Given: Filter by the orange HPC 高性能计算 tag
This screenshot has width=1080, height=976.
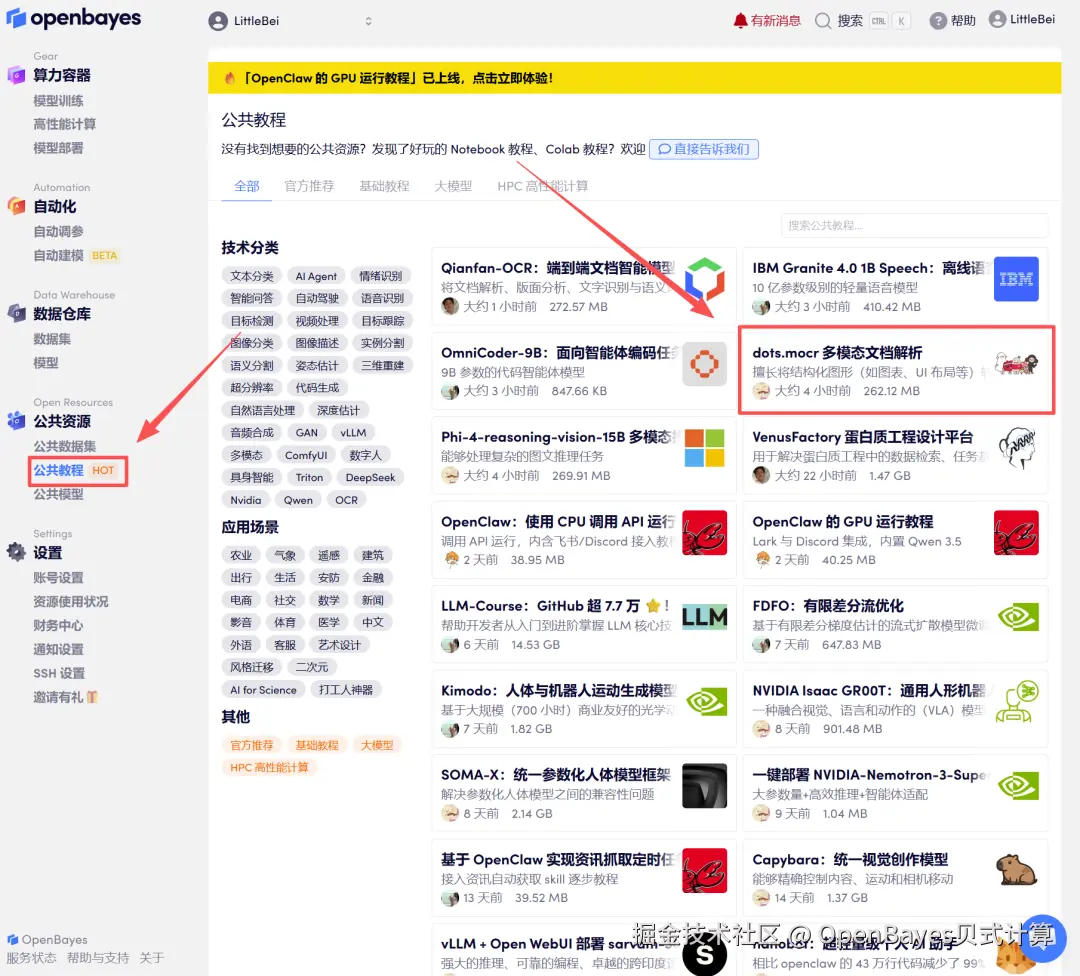Looking at the screenshot, I should pos(269,767).
